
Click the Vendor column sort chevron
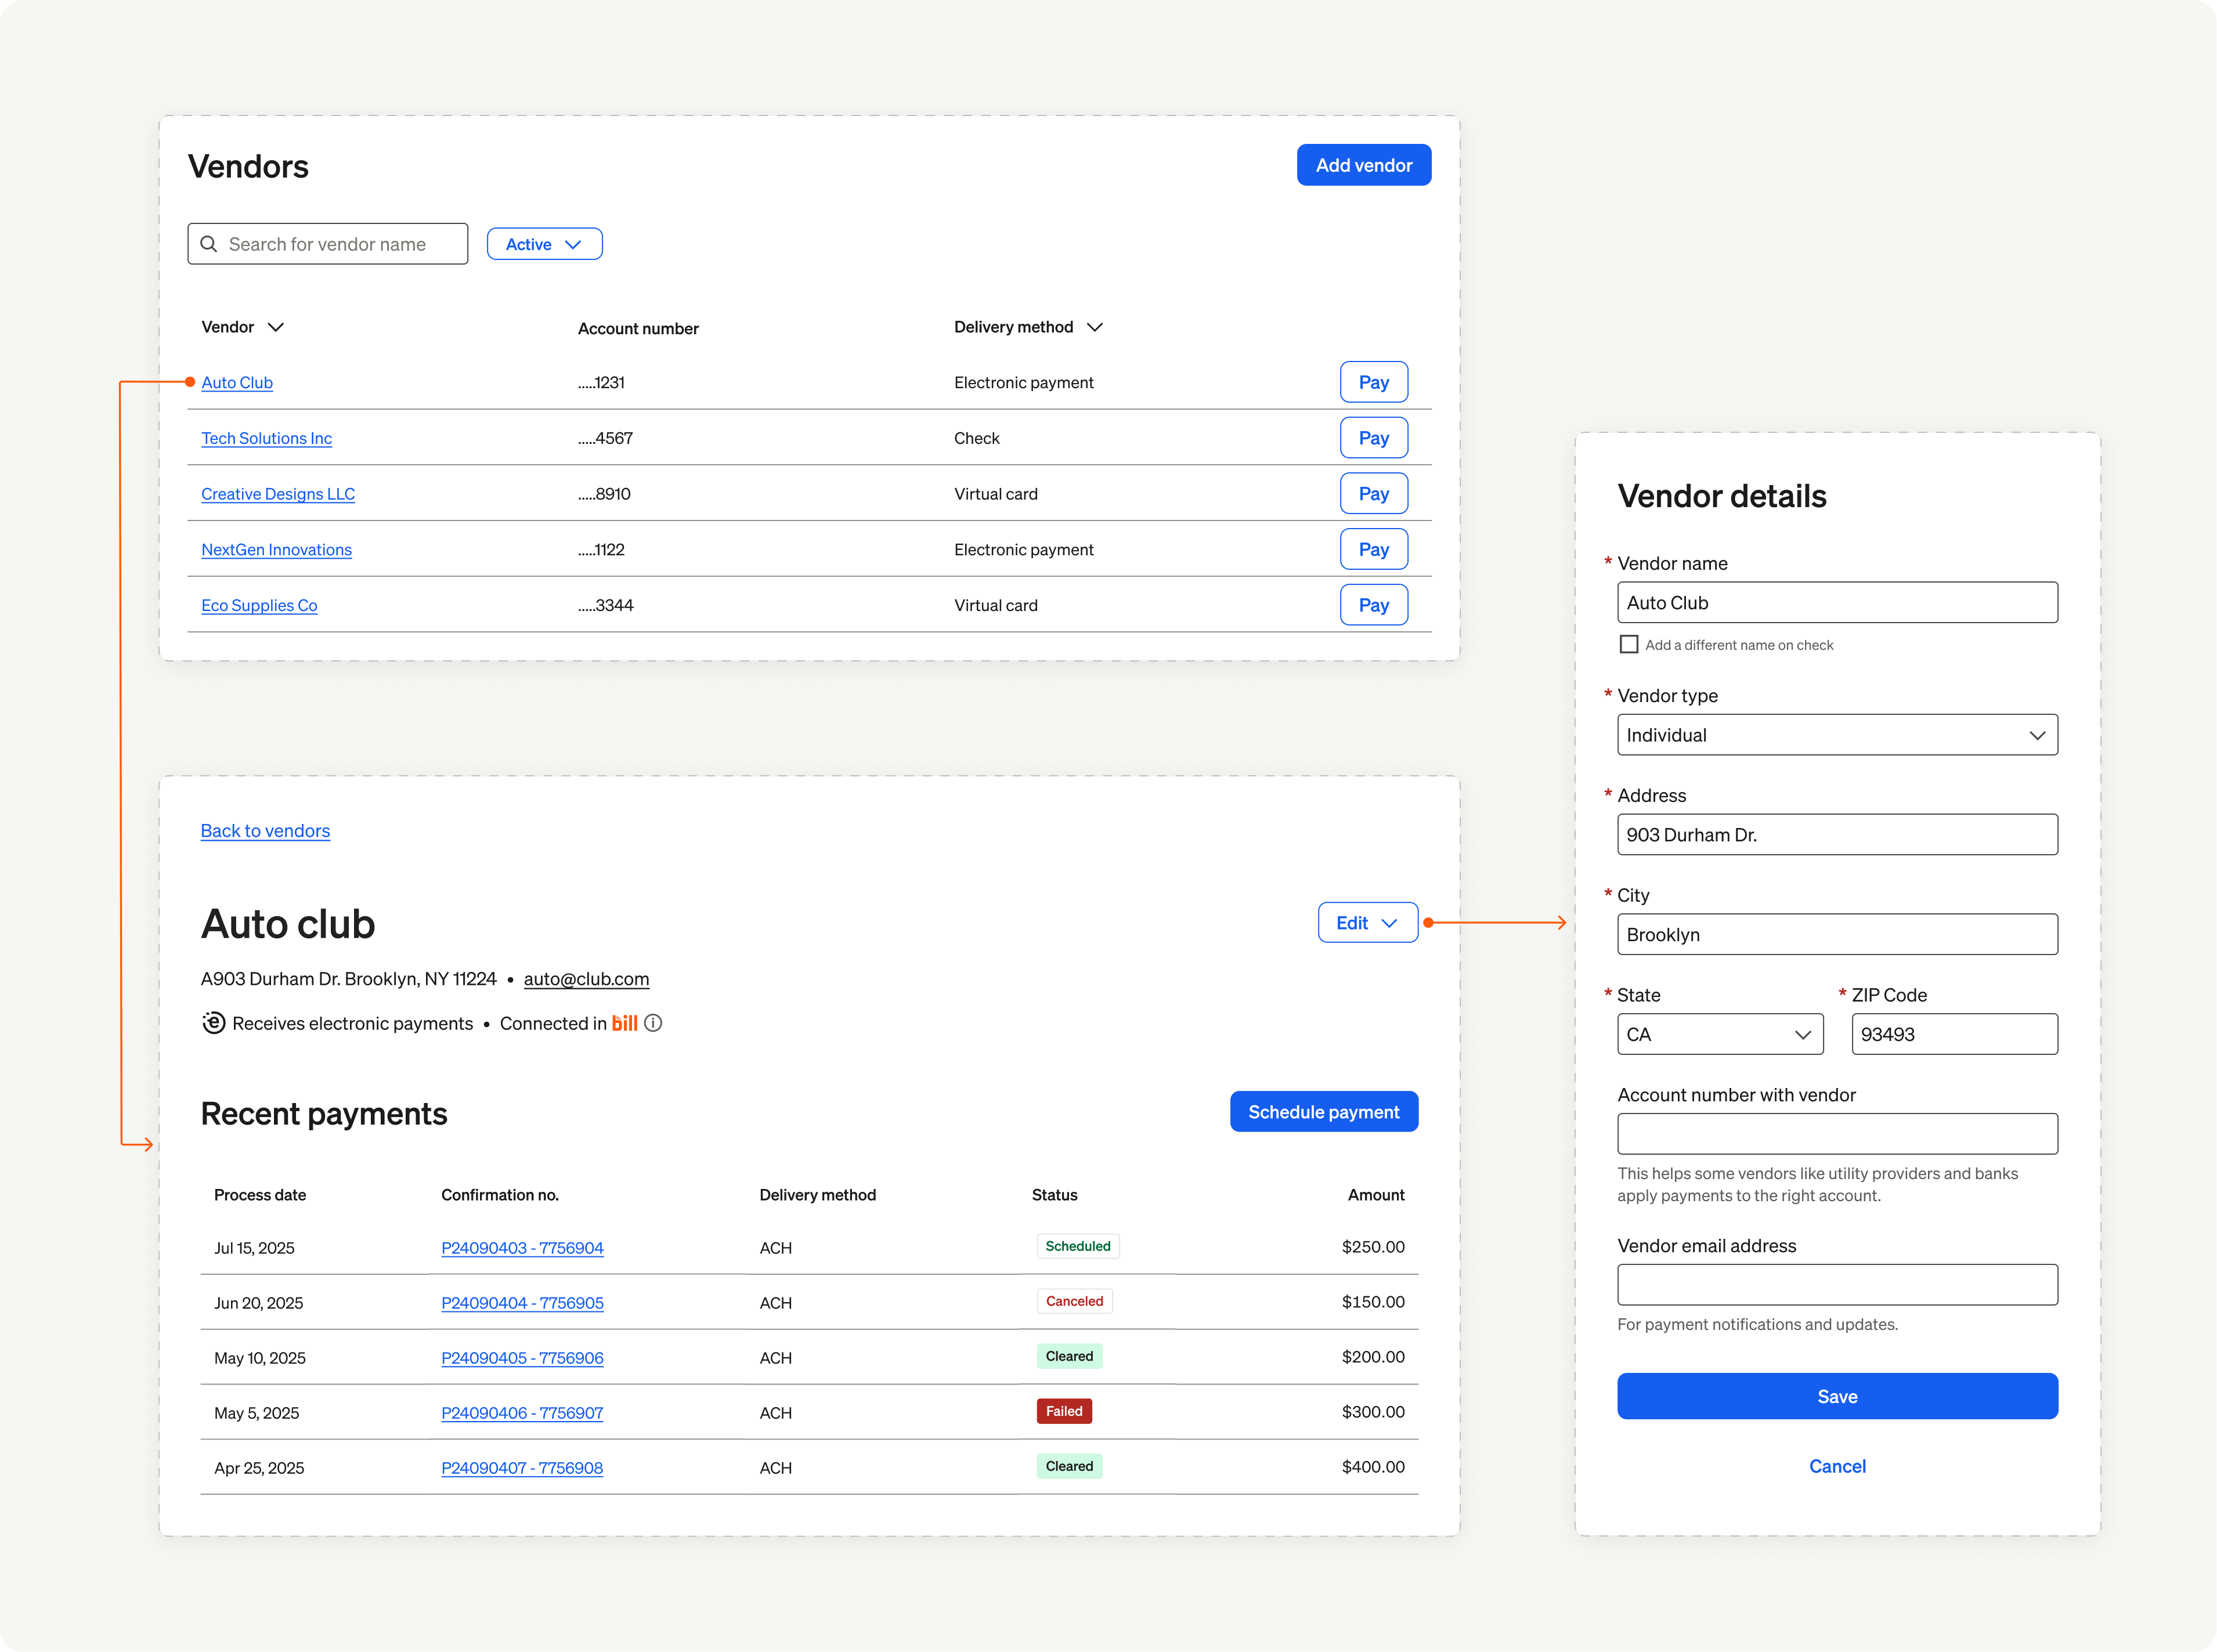pyautogui.click(x=276, y=327)
